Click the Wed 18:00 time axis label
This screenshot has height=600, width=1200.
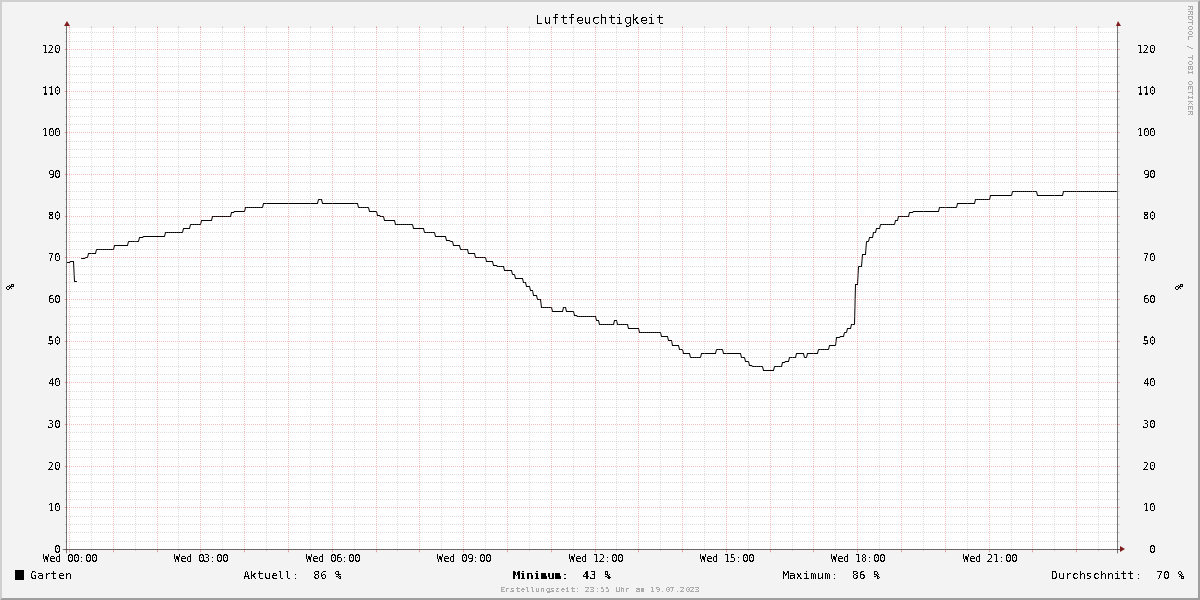859,558
